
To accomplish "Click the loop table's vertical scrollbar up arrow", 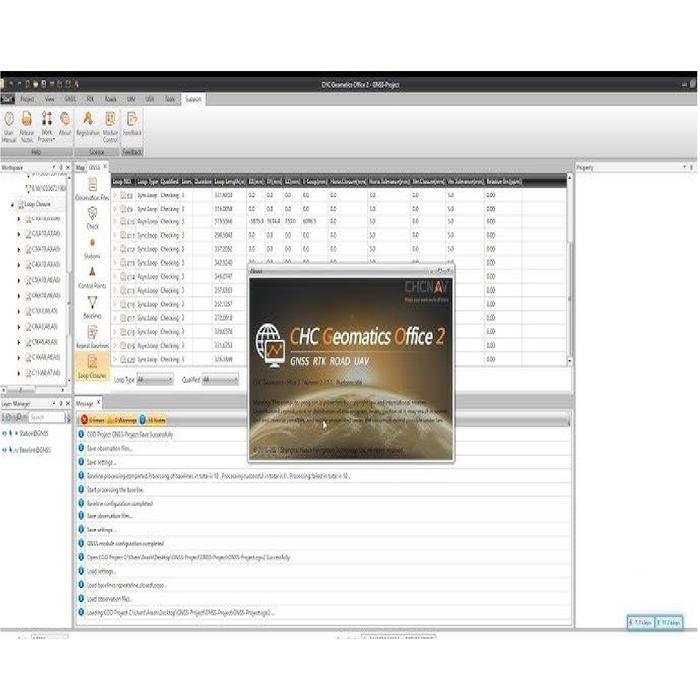I will coord(570,178).
